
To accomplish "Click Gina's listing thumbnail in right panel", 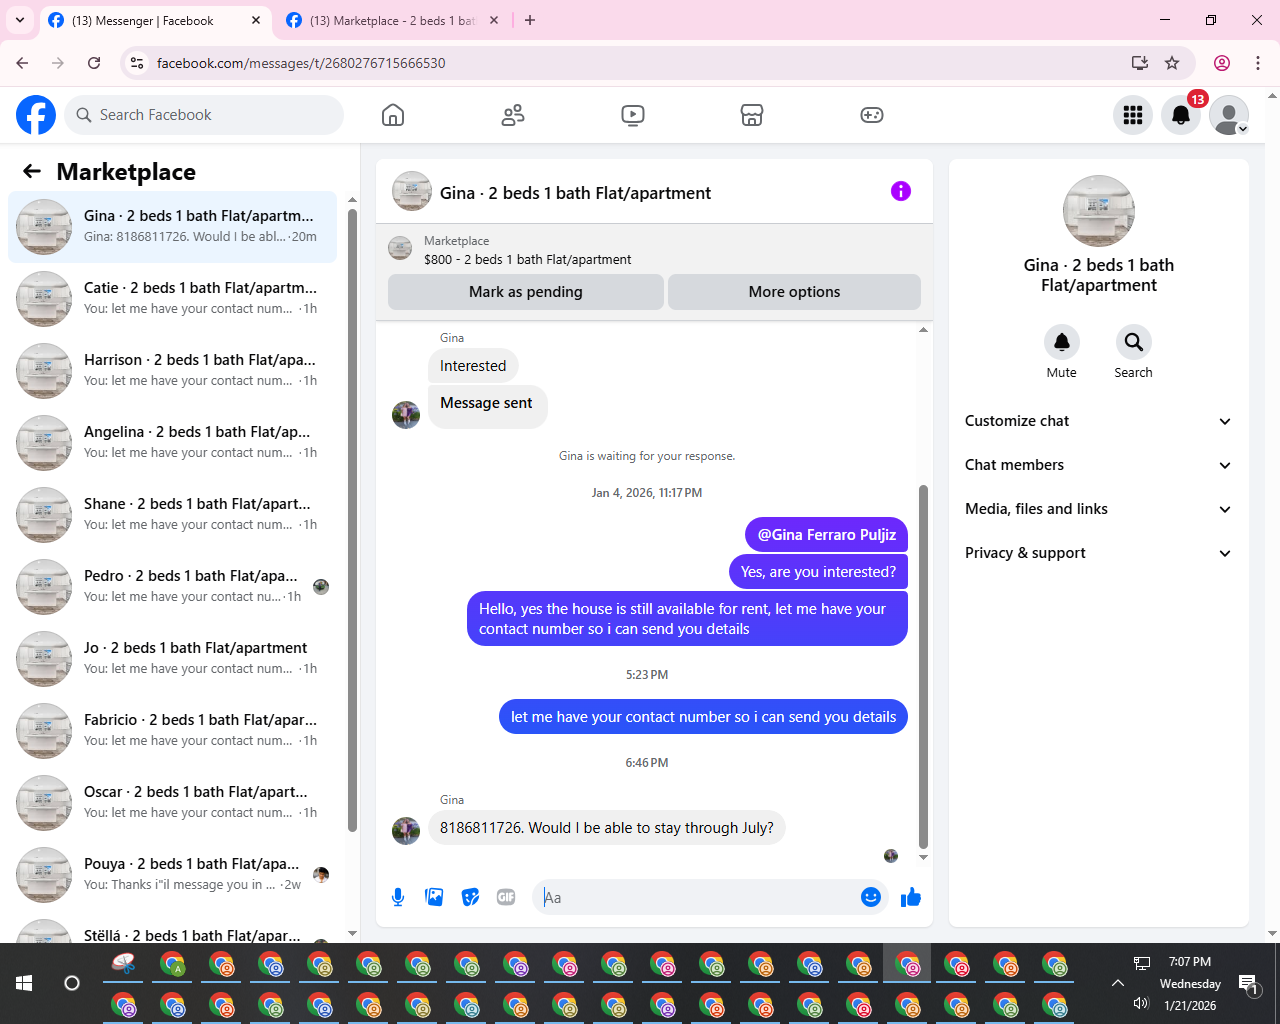I will point(1099,211).
